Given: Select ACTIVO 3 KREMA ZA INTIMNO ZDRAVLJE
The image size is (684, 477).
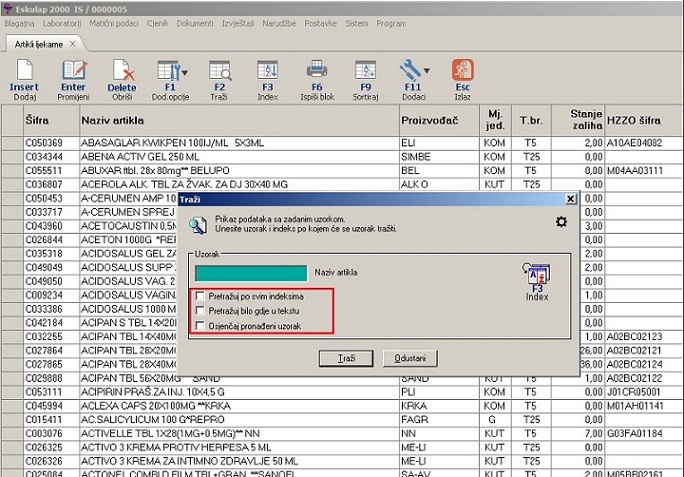Looking at the screenshot, I should point(342,461).
